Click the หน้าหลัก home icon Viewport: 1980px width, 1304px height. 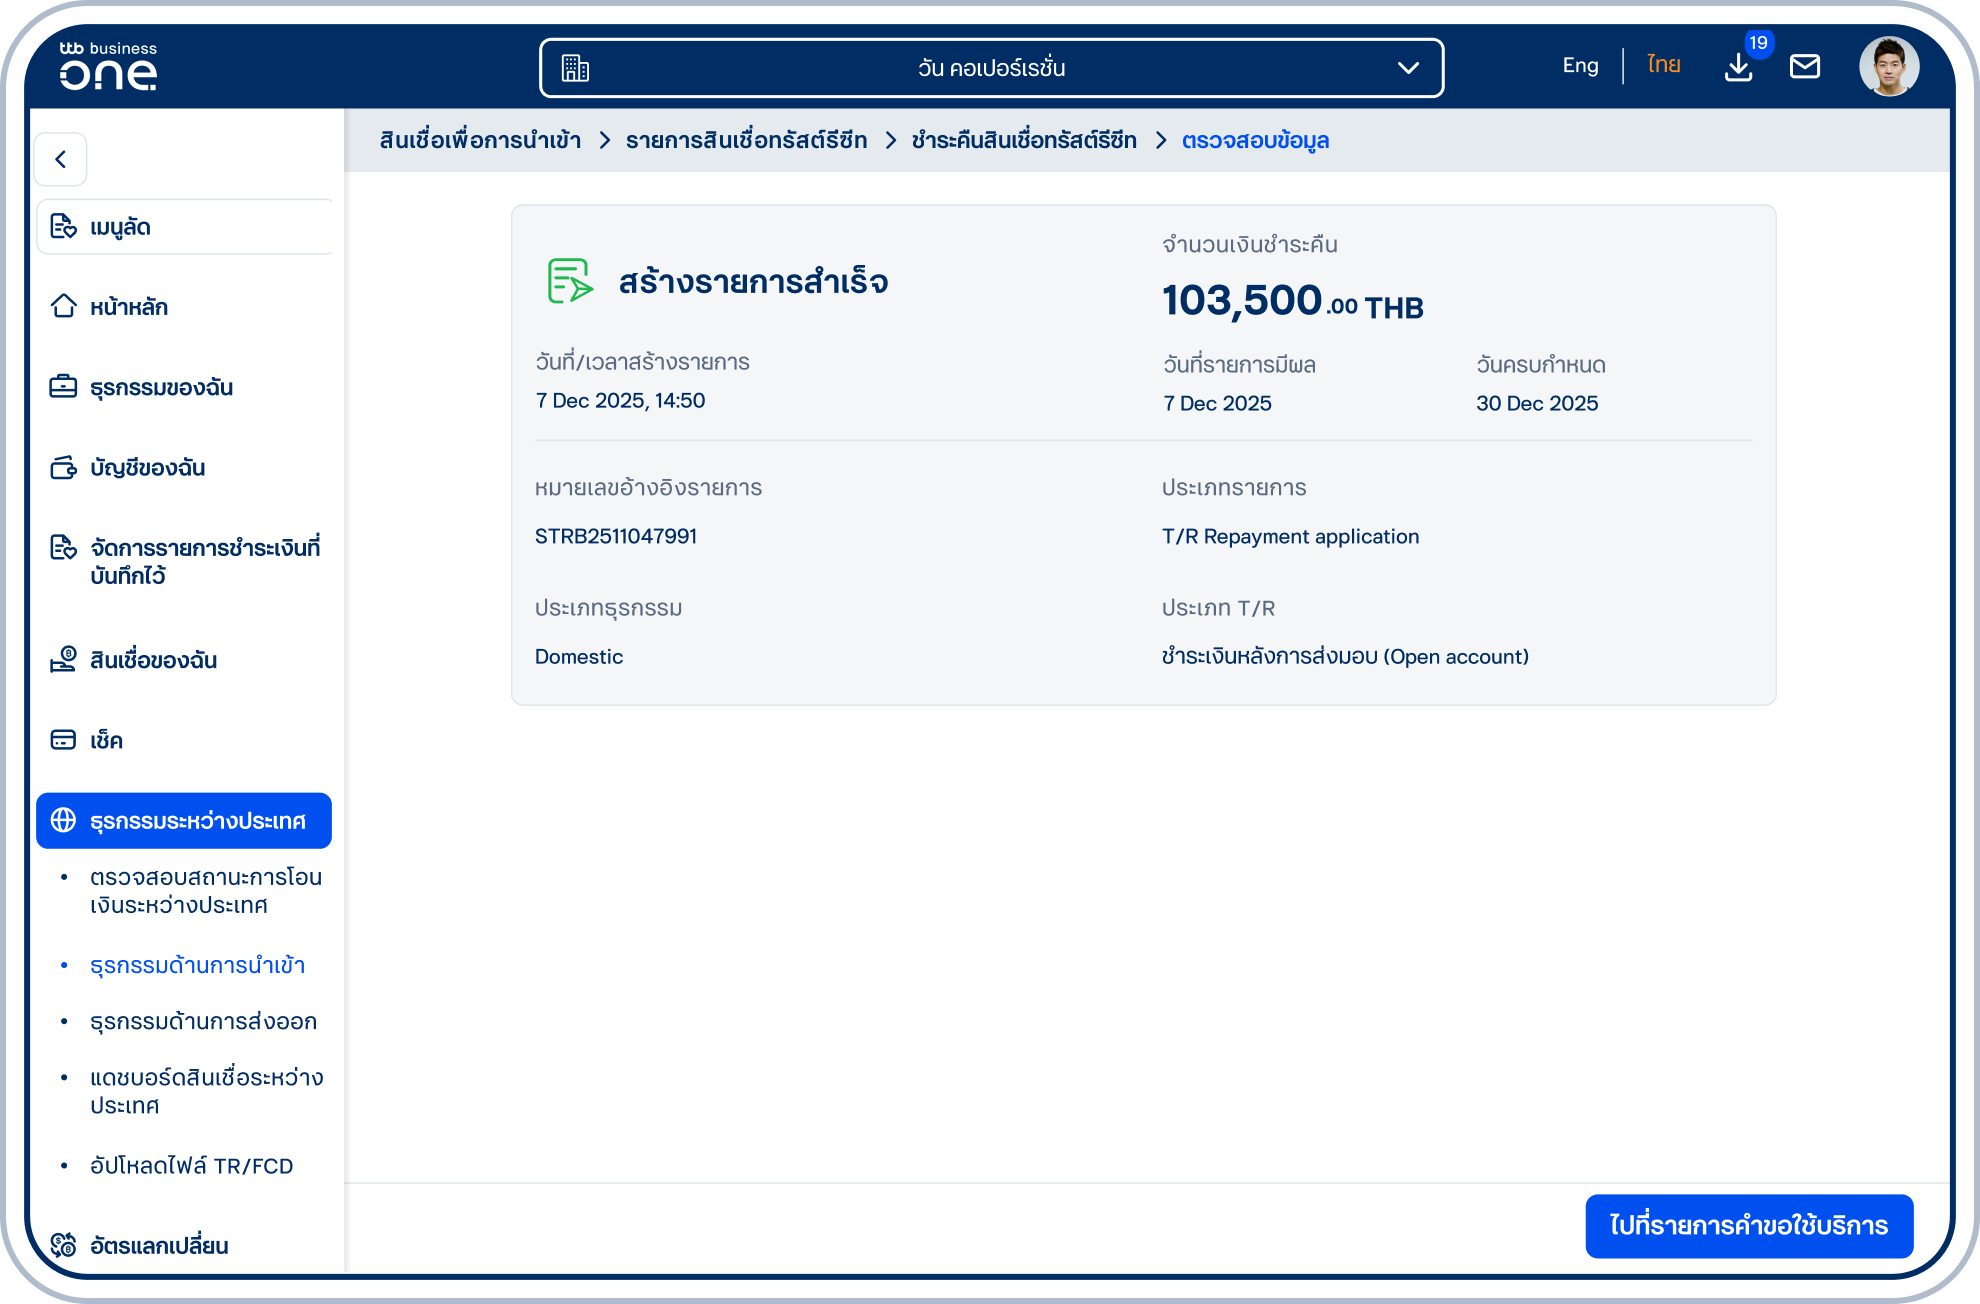click(63, 306)
